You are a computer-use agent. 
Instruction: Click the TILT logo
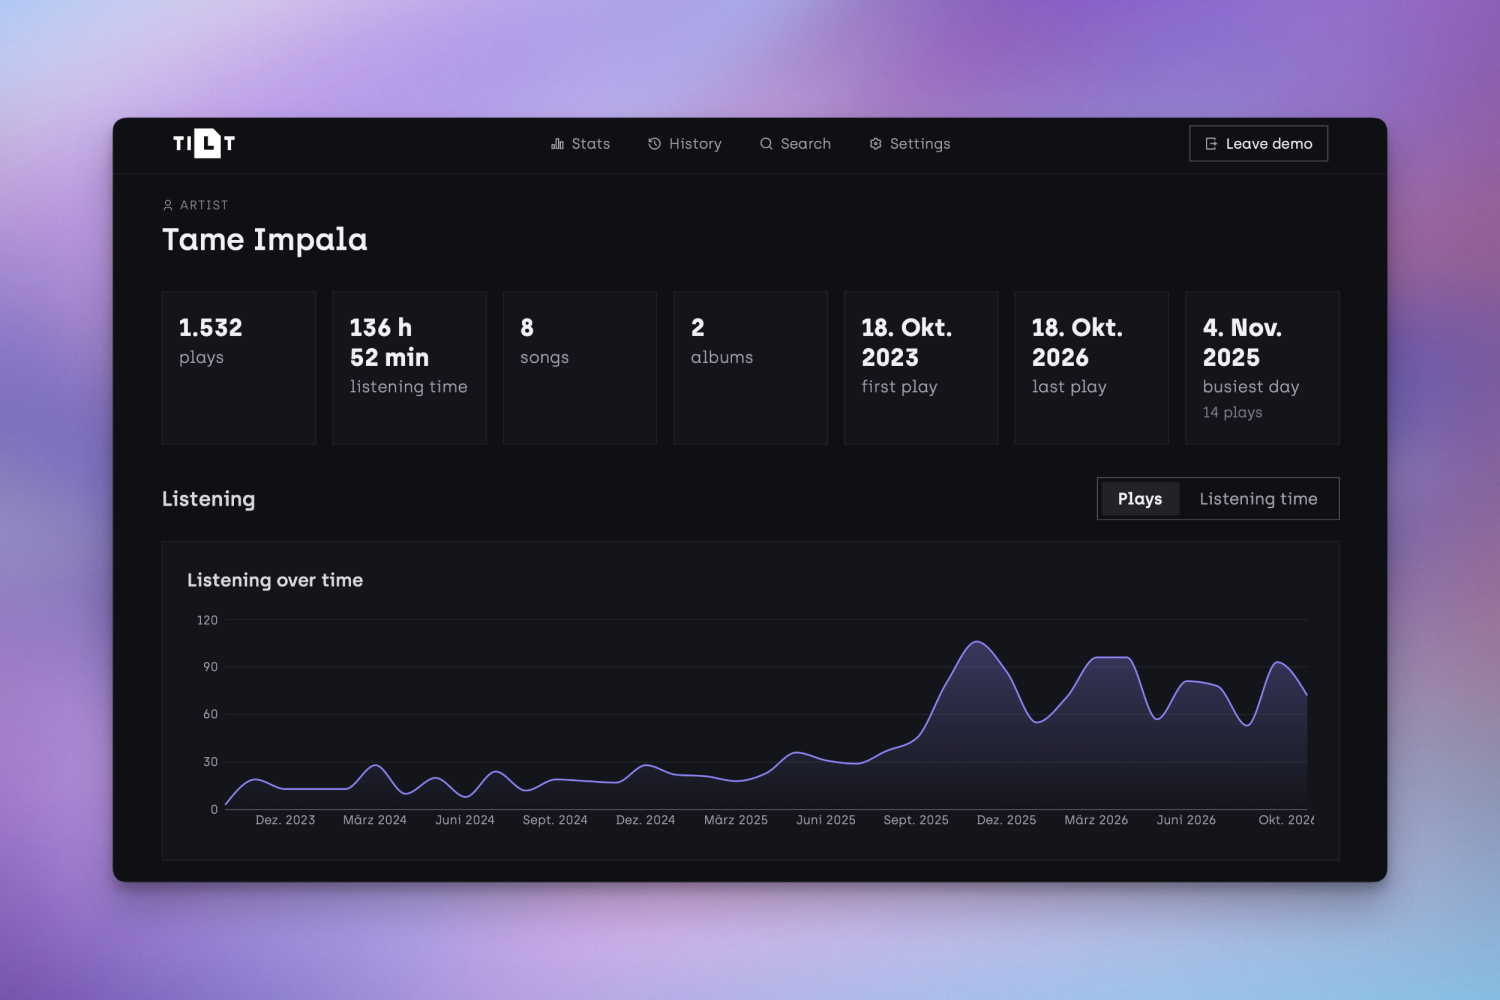(x=204, y=144)
